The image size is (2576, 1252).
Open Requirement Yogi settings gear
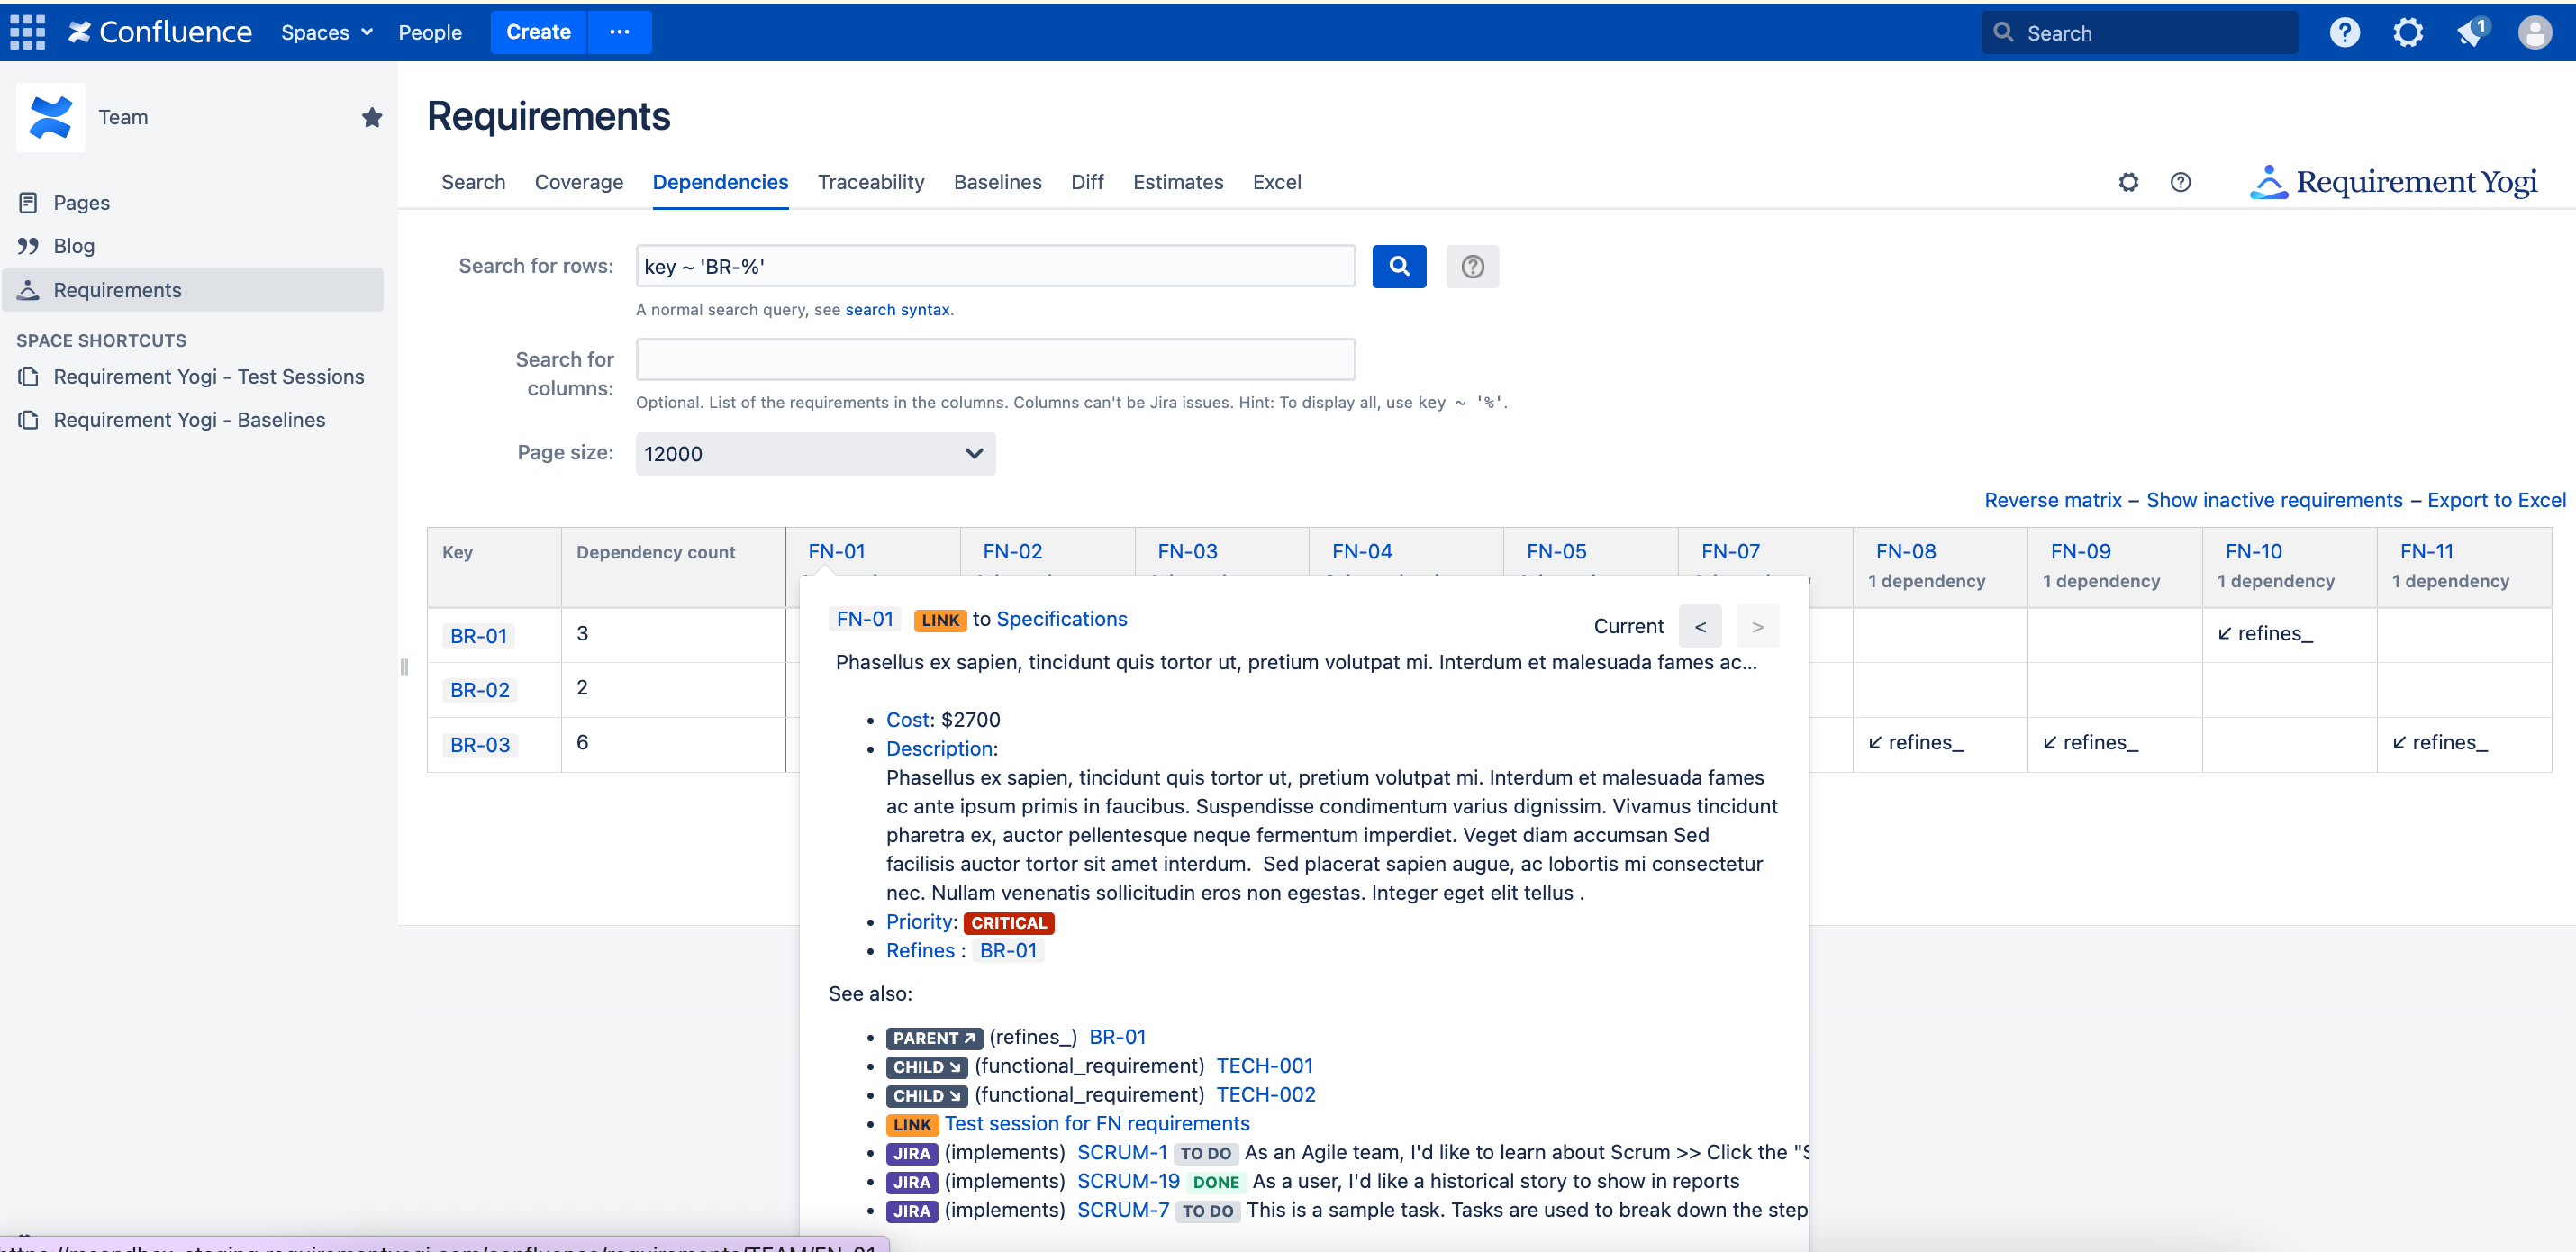tap(2128, 182)
